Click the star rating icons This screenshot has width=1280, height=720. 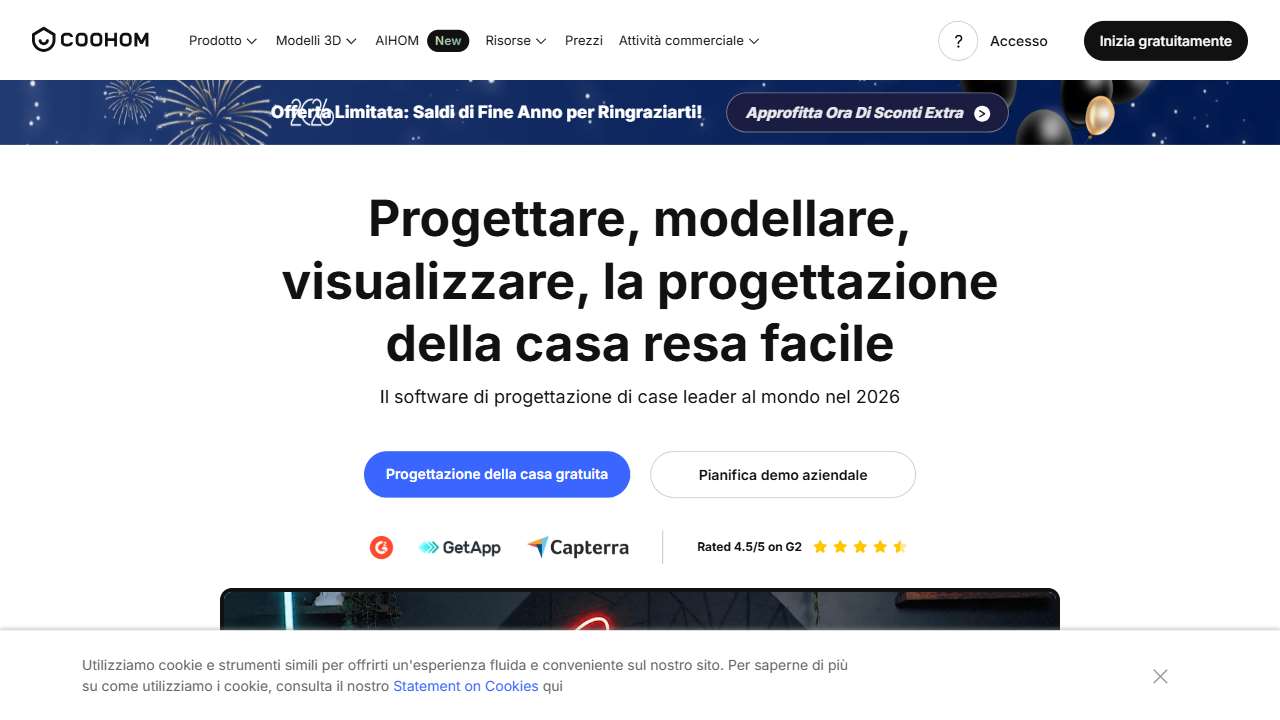click(x=859, y=547)
